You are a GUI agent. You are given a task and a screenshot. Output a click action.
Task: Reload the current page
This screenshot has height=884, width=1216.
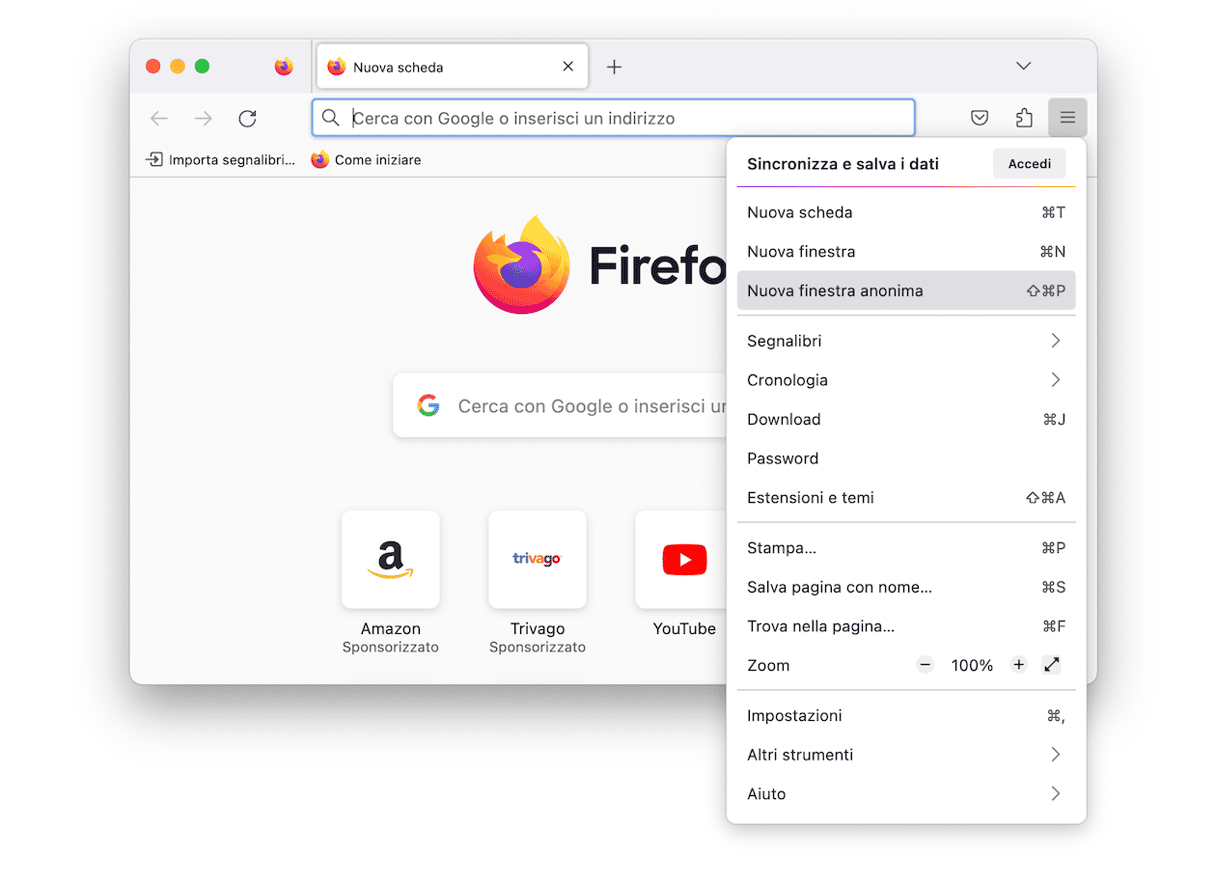click(x=247, y=118)
